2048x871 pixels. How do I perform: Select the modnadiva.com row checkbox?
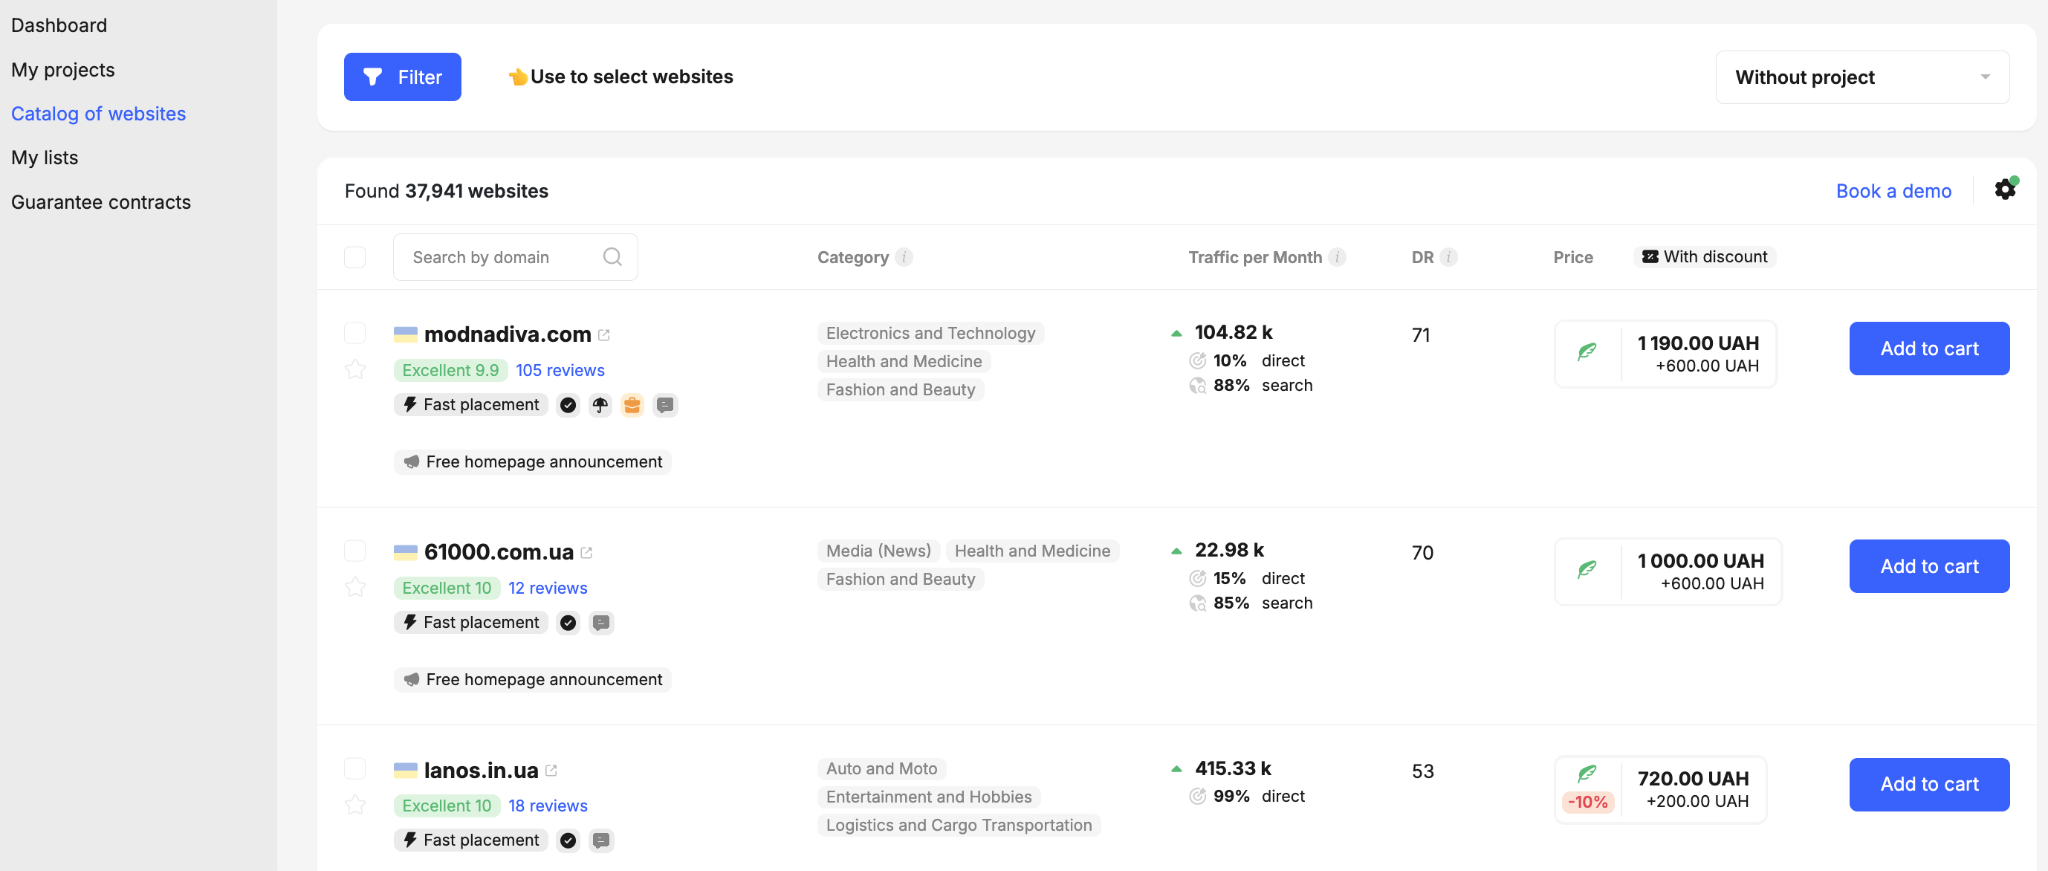(355, 333)
